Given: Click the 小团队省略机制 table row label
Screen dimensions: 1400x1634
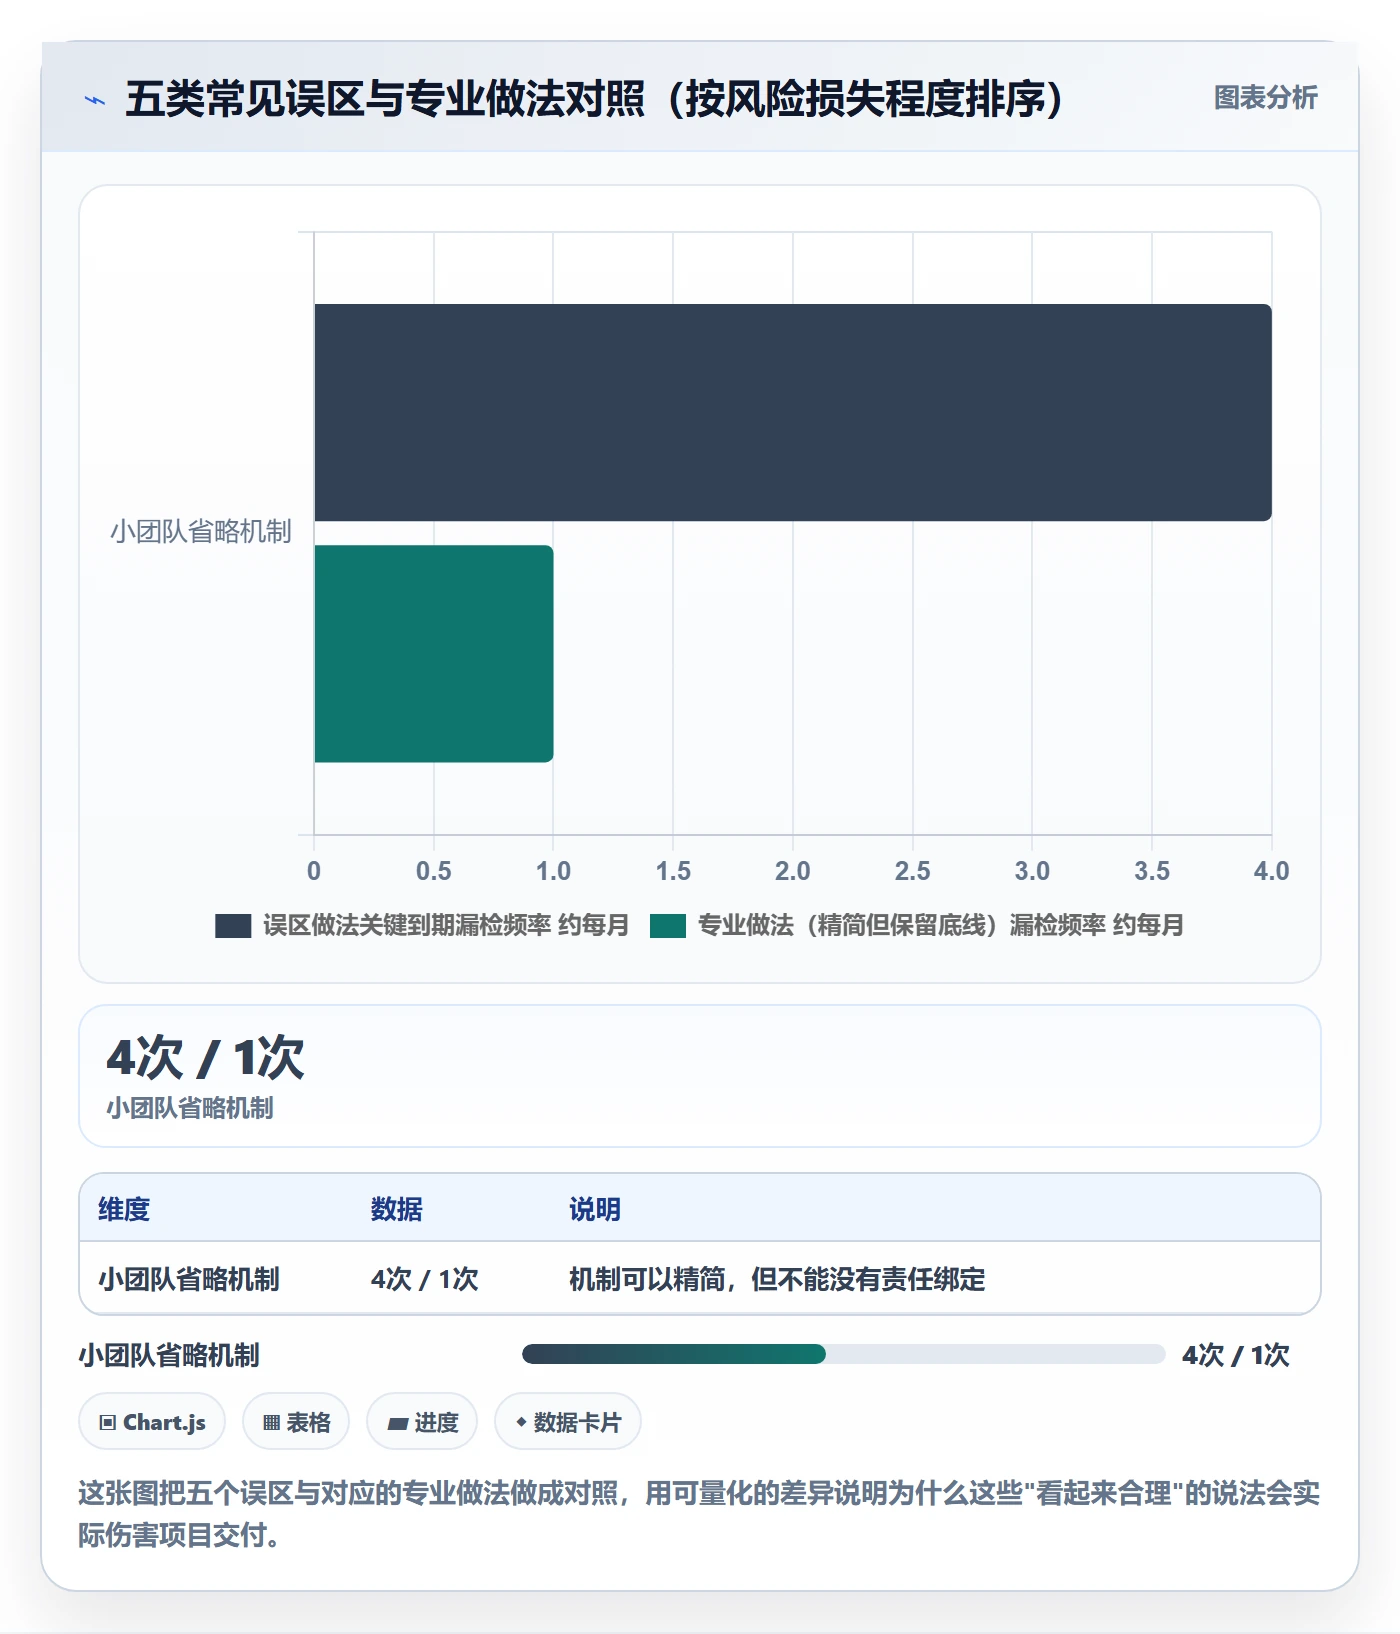Looking at the screenshot, I should [x=189, y=1280].
